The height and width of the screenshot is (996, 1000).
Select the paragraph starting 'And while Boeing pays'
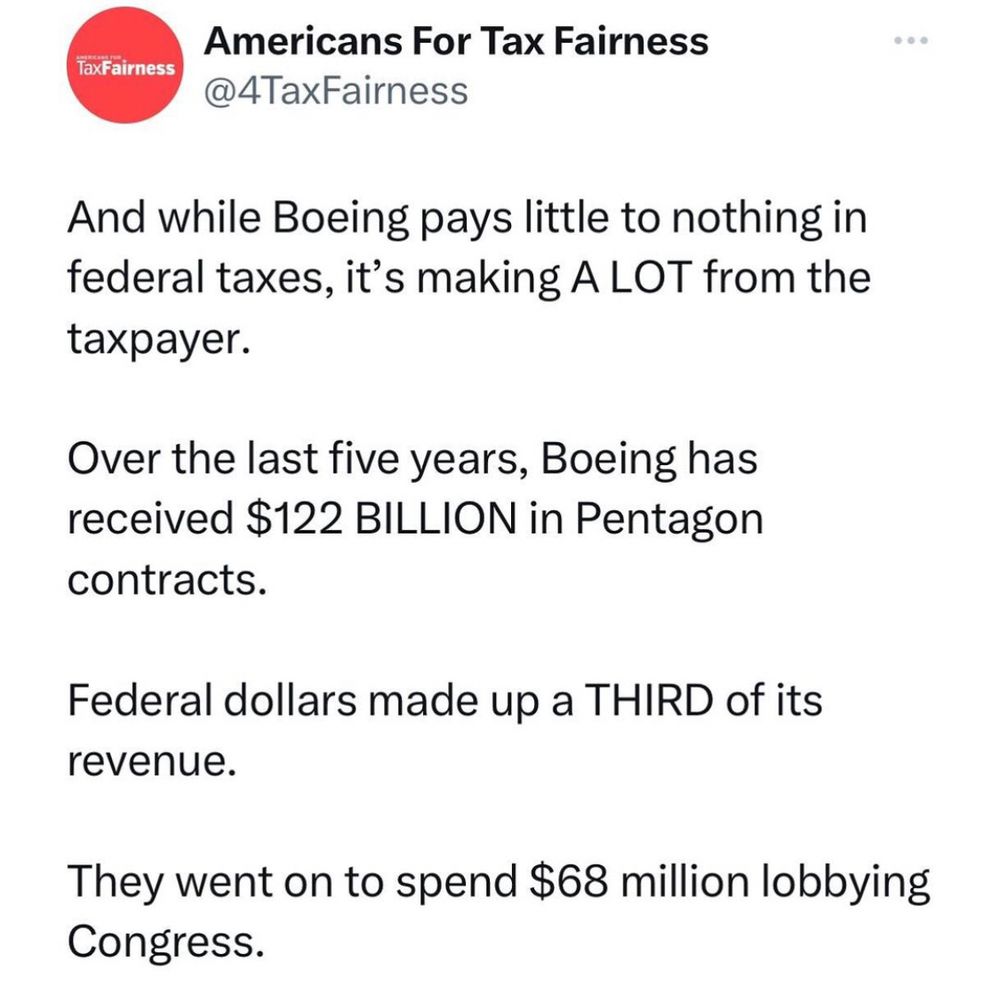click(x=469, y=277)
